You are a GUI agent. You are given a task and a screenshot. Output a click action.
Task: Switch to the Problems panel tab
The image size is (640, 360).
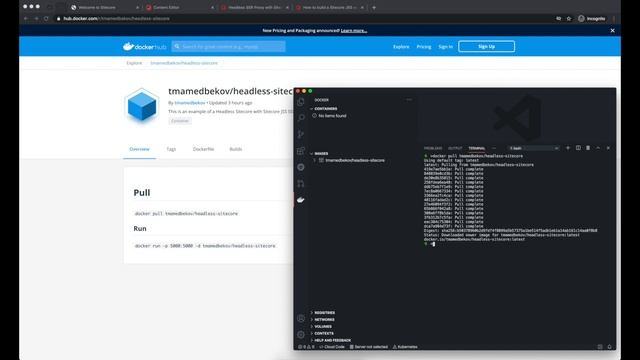click(433, 148)
